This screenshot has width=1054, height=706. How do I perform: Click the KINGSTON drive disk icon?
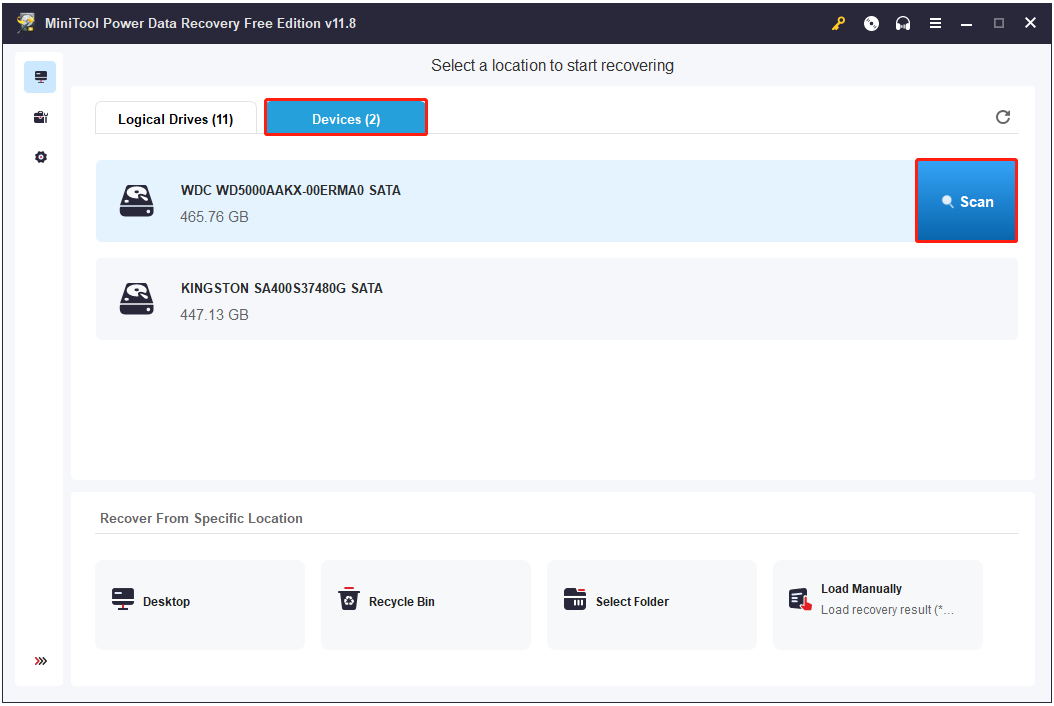136,299
